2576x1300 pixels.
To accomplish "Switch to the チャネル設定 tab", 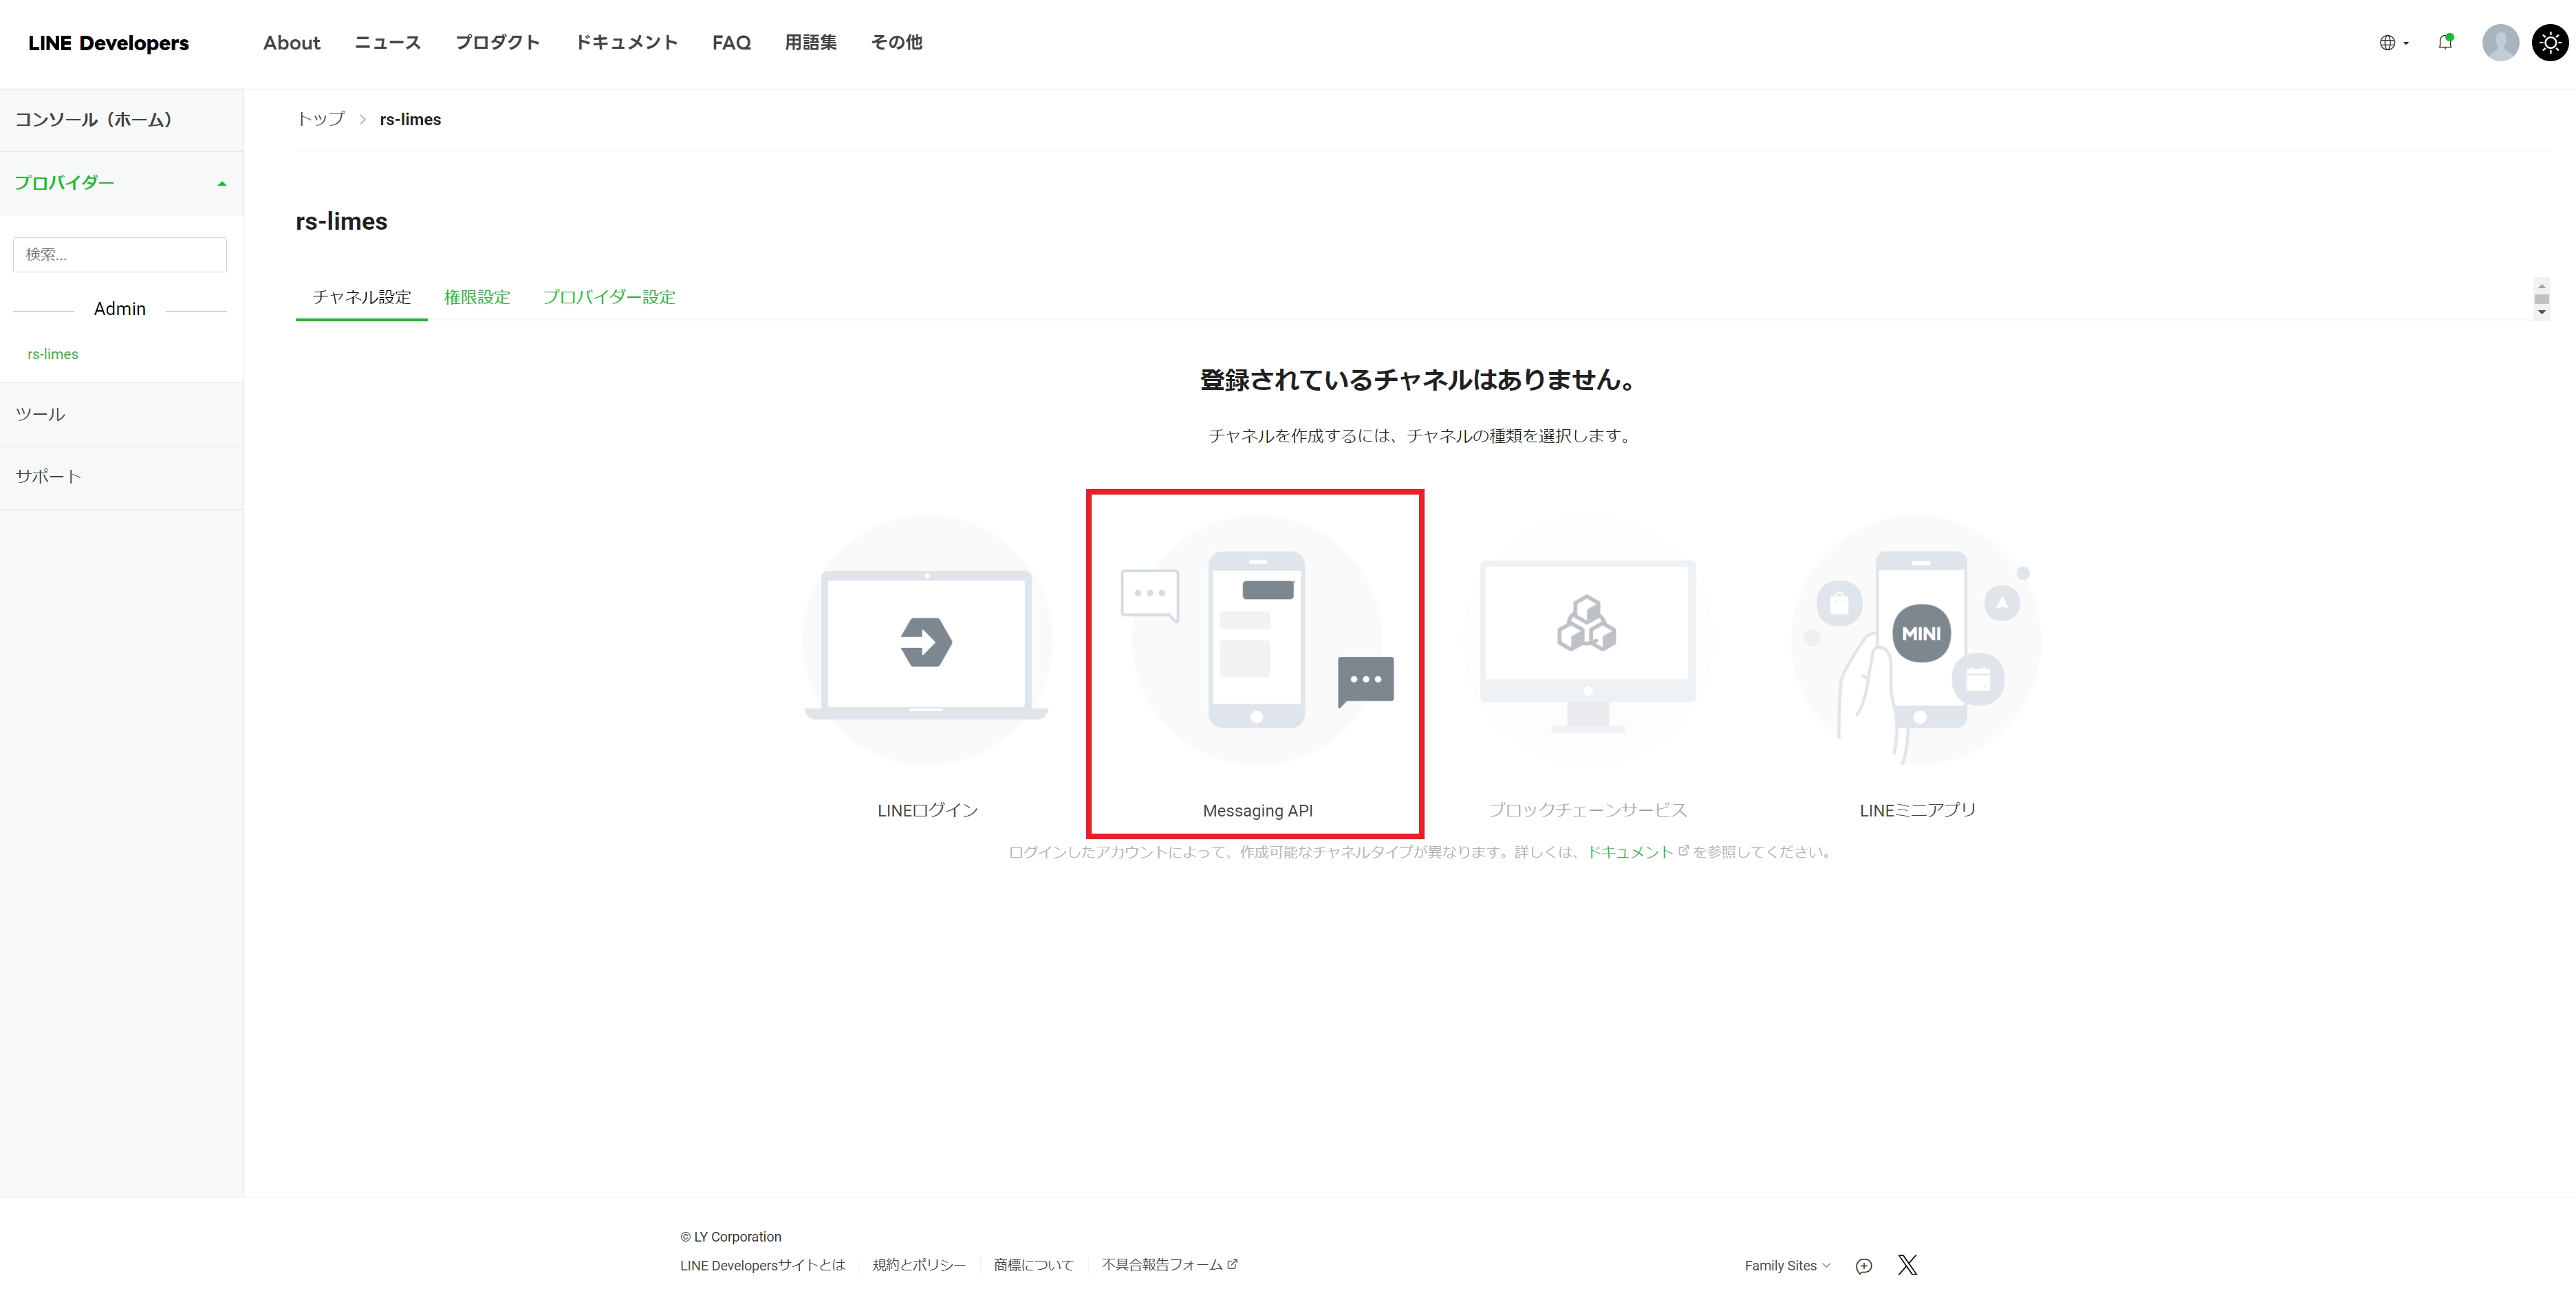I will (x=362, y=297).
